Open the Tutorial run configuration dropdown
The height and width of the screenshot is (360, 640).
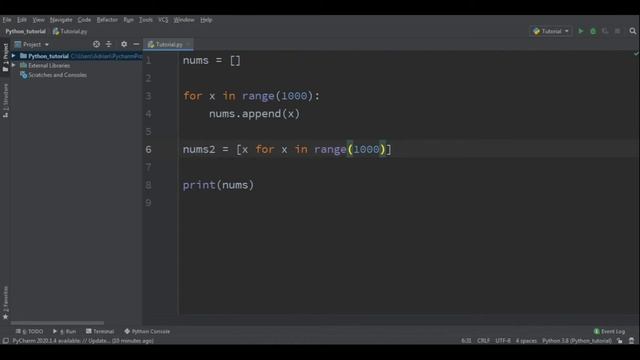click(x=551, y=31)
